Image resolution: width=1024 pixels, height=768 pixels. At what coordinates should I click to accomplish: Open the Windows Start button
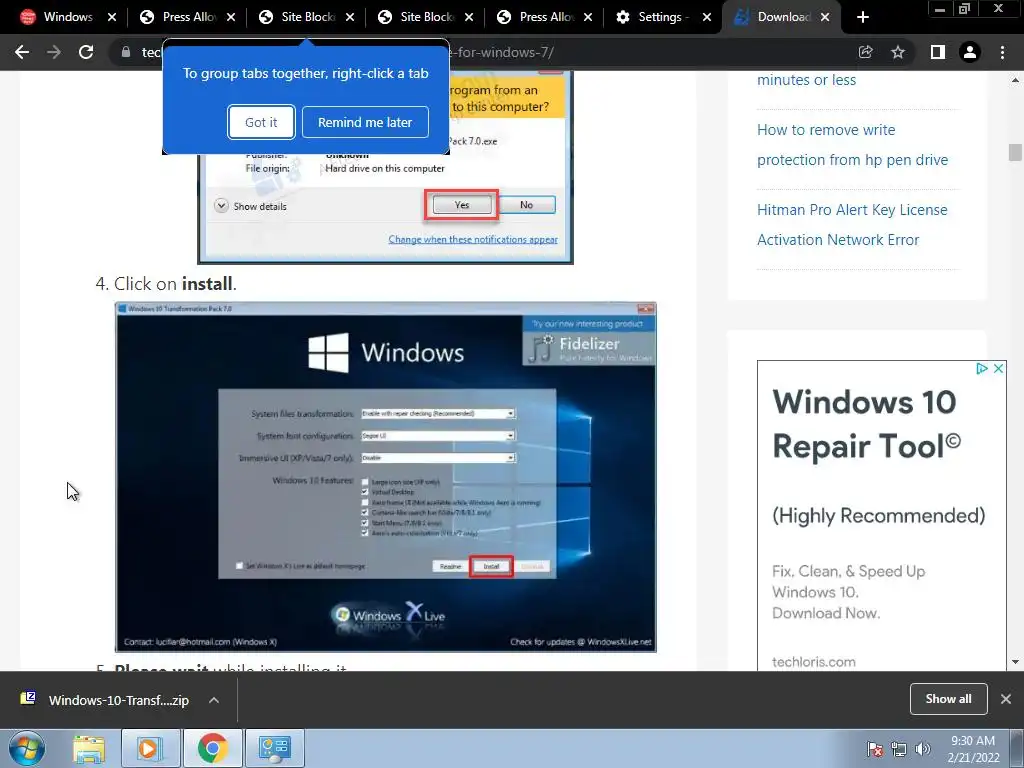pyautogui.click(x=27, y=748)
